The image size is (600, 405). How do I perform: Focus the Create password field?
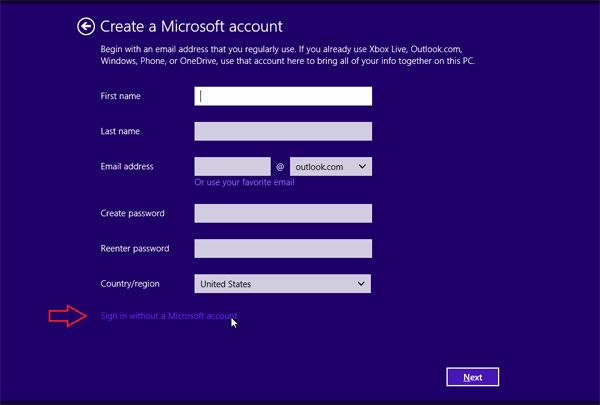coord(283,213)
